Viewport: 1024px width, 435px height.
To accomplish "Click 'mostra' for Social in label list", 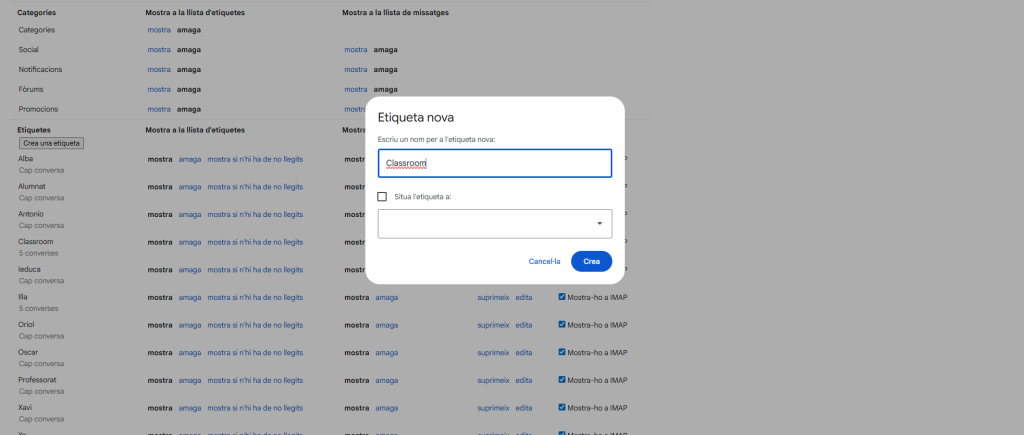I will (x=159, y=49).
